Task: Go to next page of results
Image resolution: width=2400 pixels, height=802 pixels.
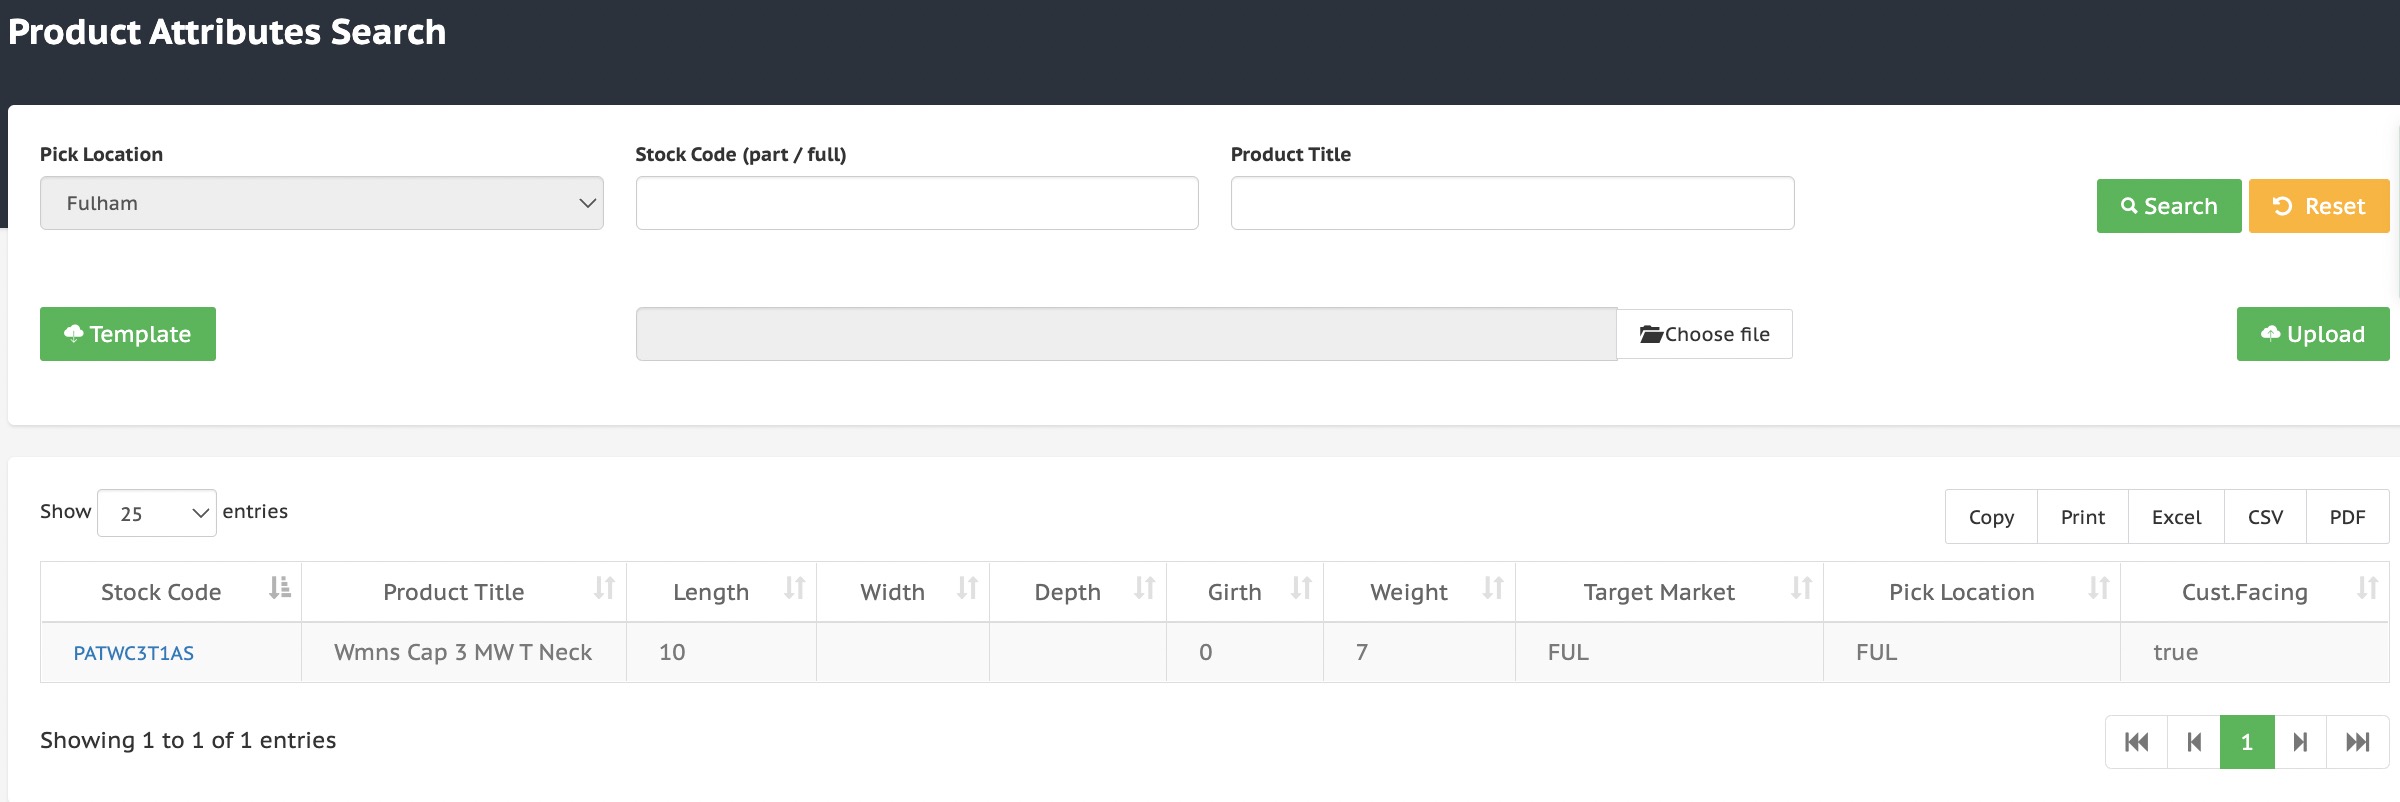Action: pos(2300,742)
